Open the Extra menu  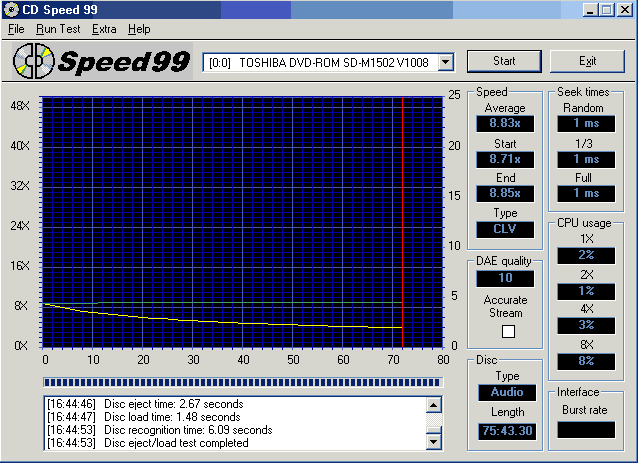(x=104, y=29)
